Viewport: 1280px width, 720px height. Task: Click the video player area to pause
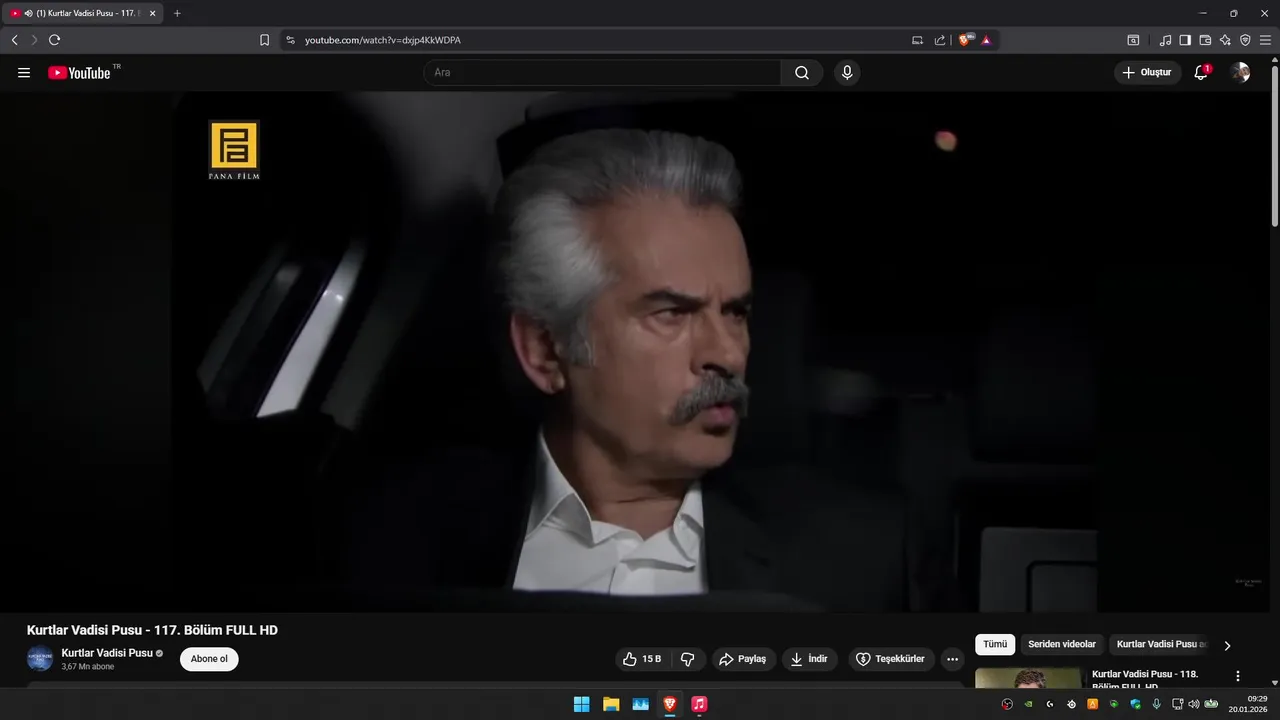(x=635, y=352)
